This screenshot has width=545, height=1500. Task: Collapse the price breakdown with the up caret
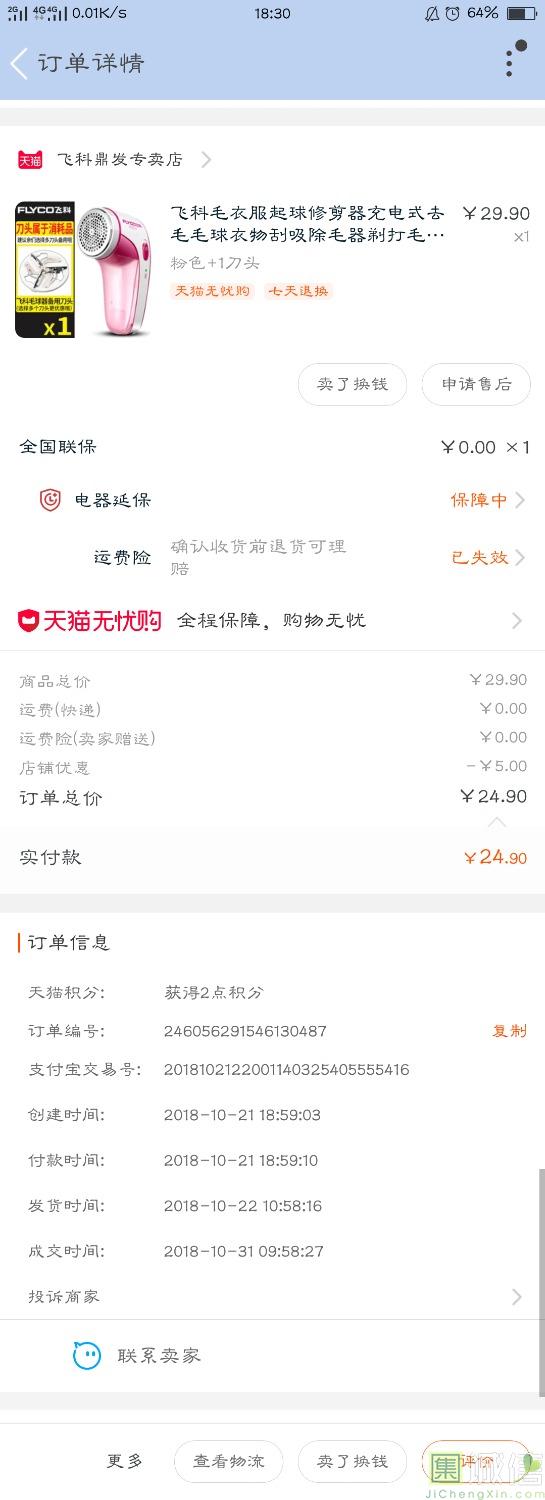497,822
